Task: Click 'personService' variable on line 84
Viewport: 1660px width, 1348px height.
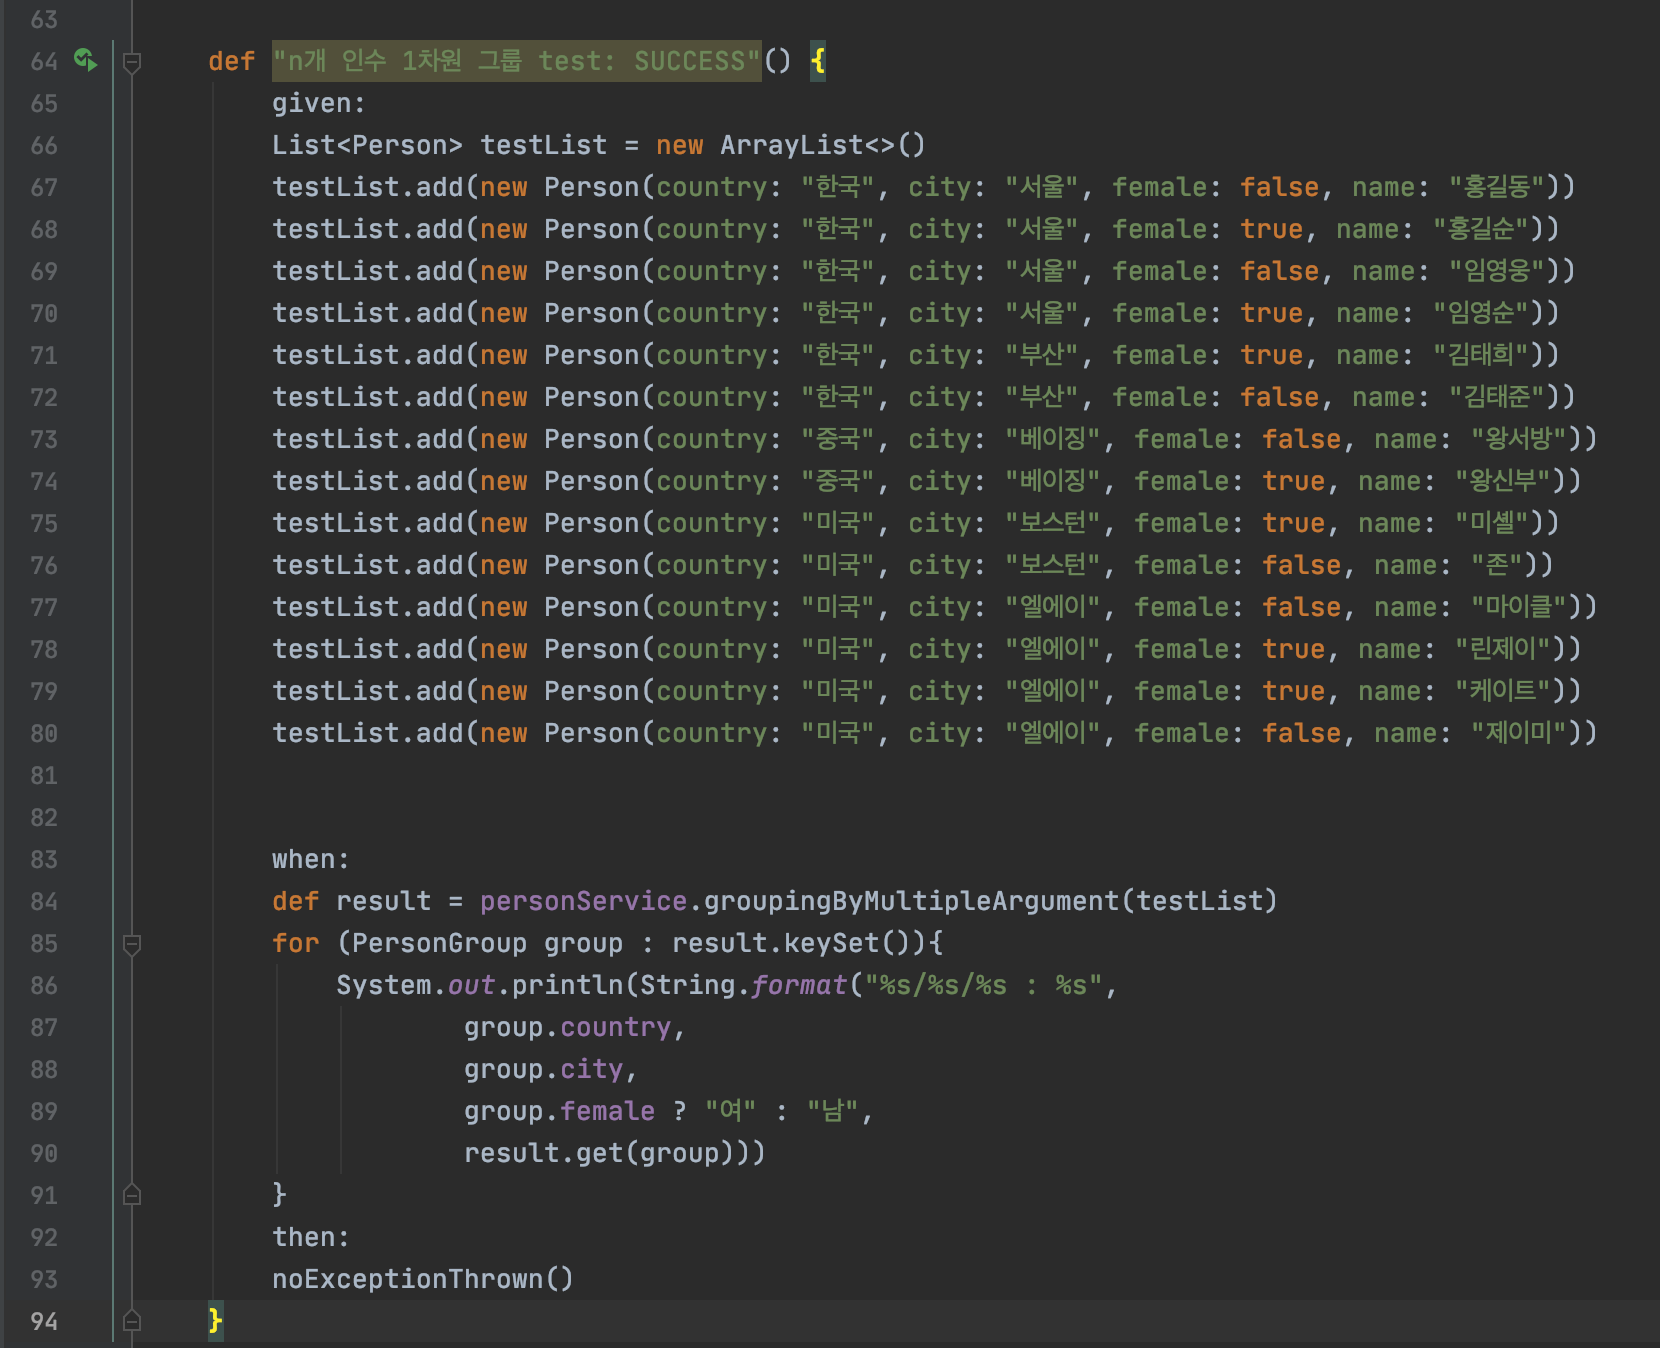Action: click(583, 902)
